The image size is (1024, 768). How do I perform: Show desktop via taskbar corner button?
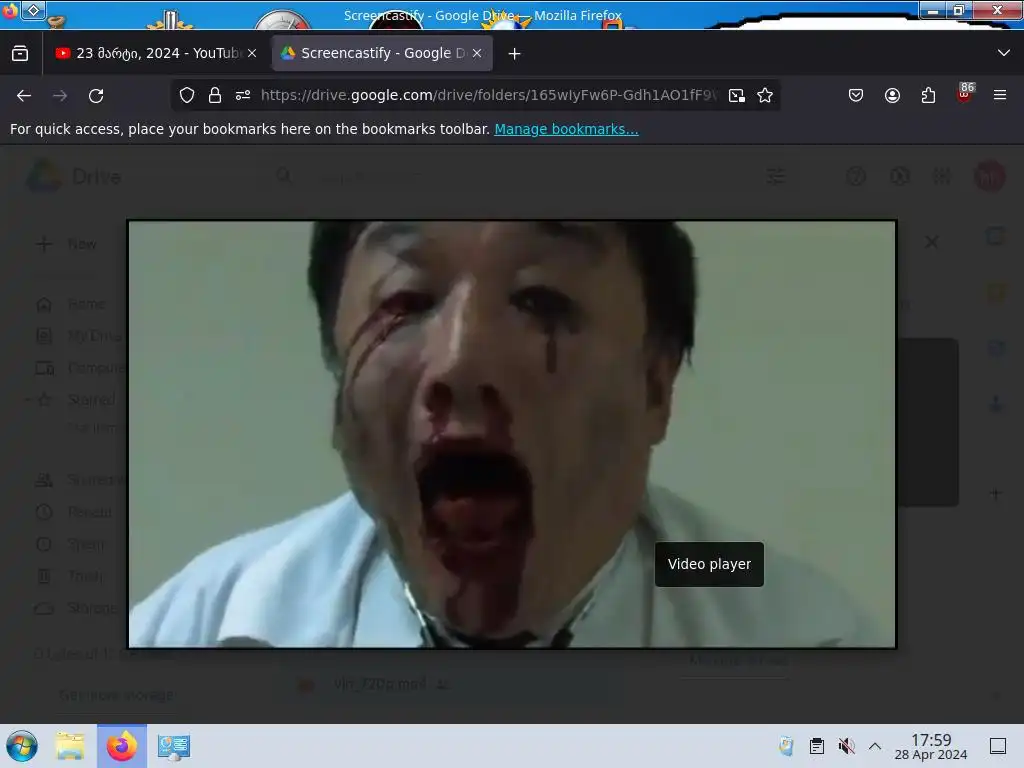[998, 746]
